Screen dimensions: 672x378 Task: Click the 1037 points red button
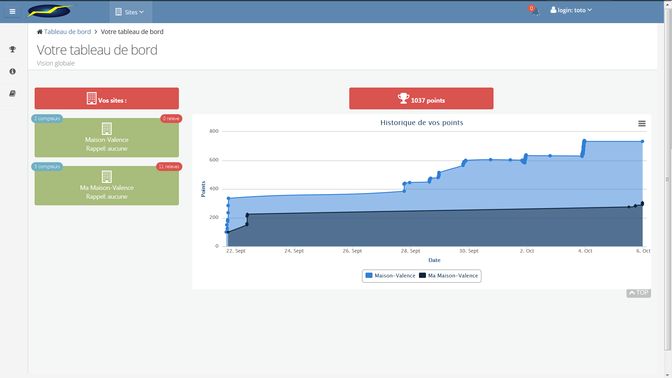pos(421,99)
